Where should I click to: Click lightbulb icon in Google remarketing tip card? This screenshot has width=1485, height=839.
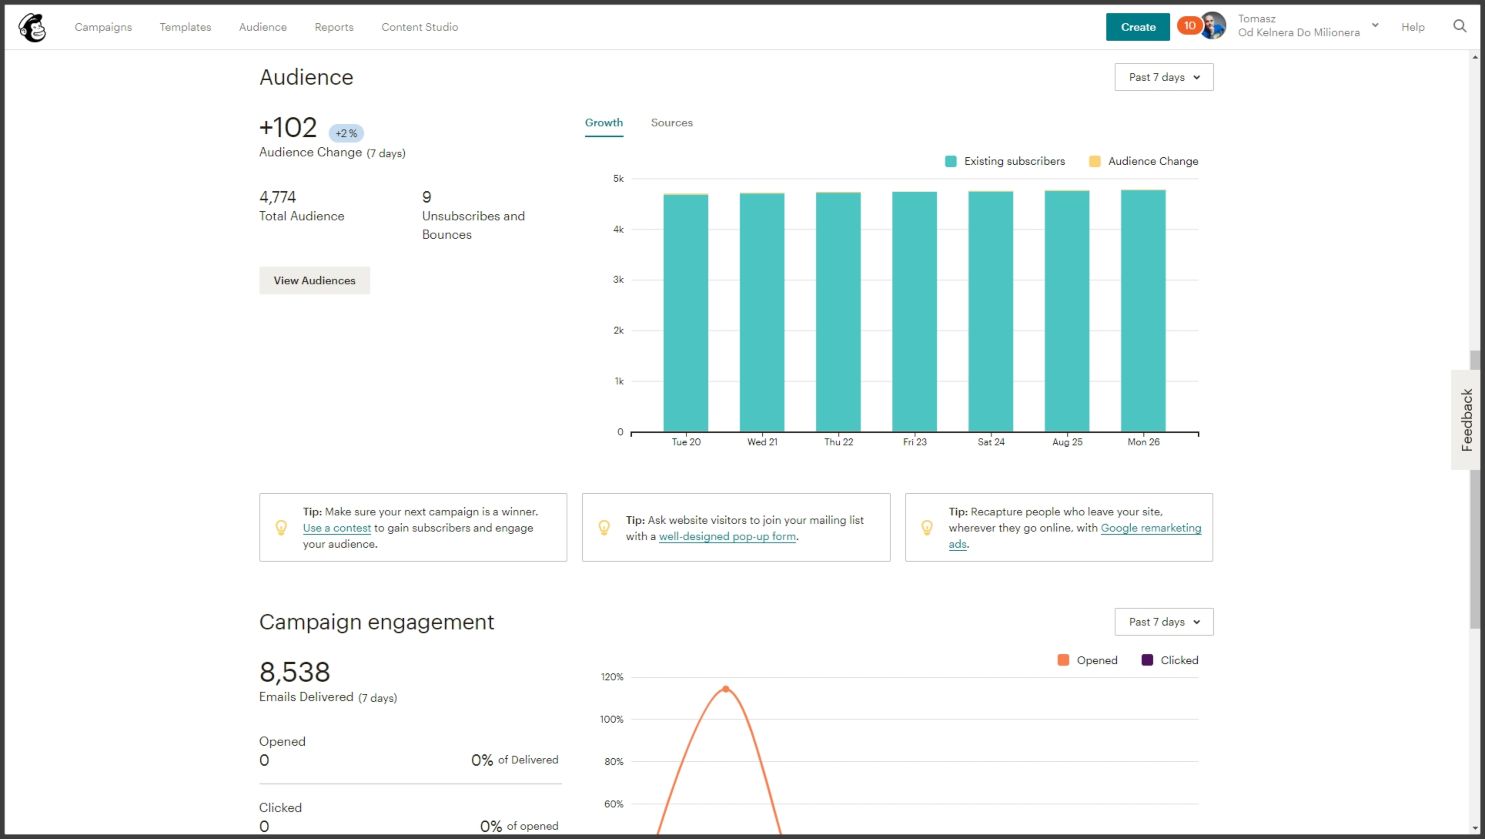coord(927,527)
